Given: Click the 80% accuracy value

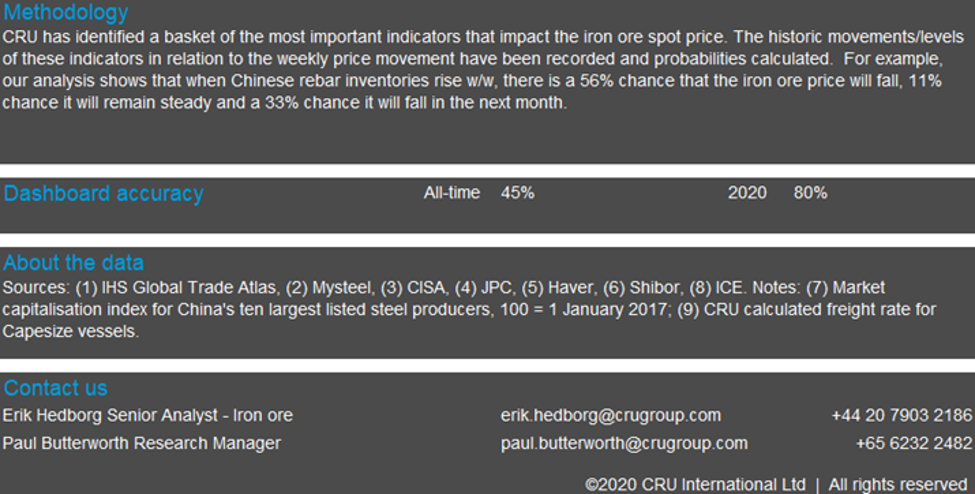Looking at the screenshot, I should pyautogui.click(x=810, y=193).
